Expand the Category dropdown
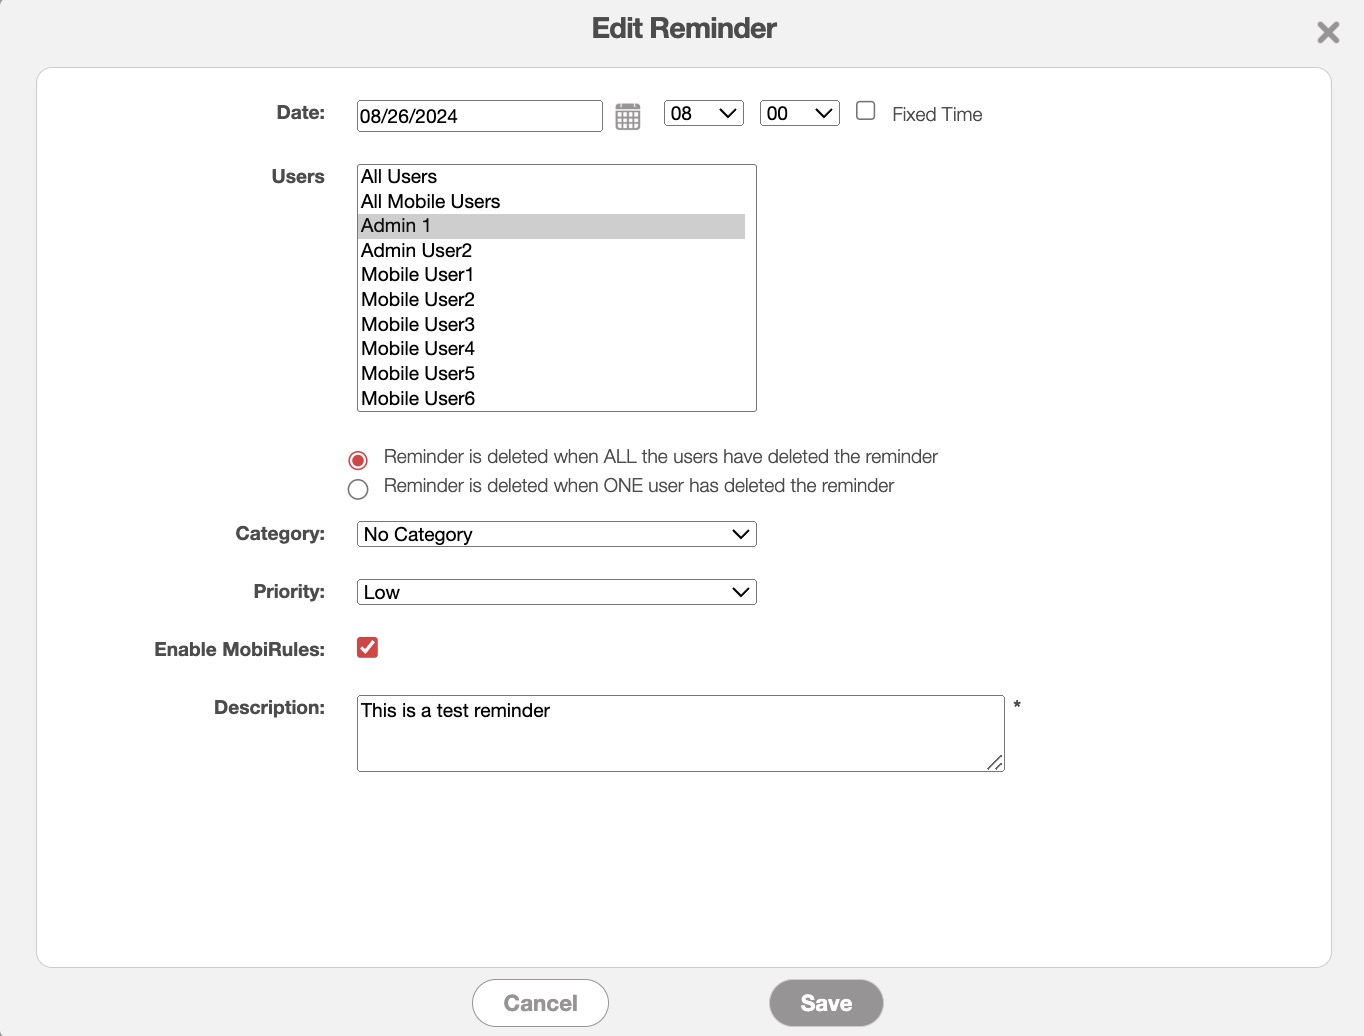Image resolution: width=1364 pixels, height=1036 pixels. click(556, 535)
